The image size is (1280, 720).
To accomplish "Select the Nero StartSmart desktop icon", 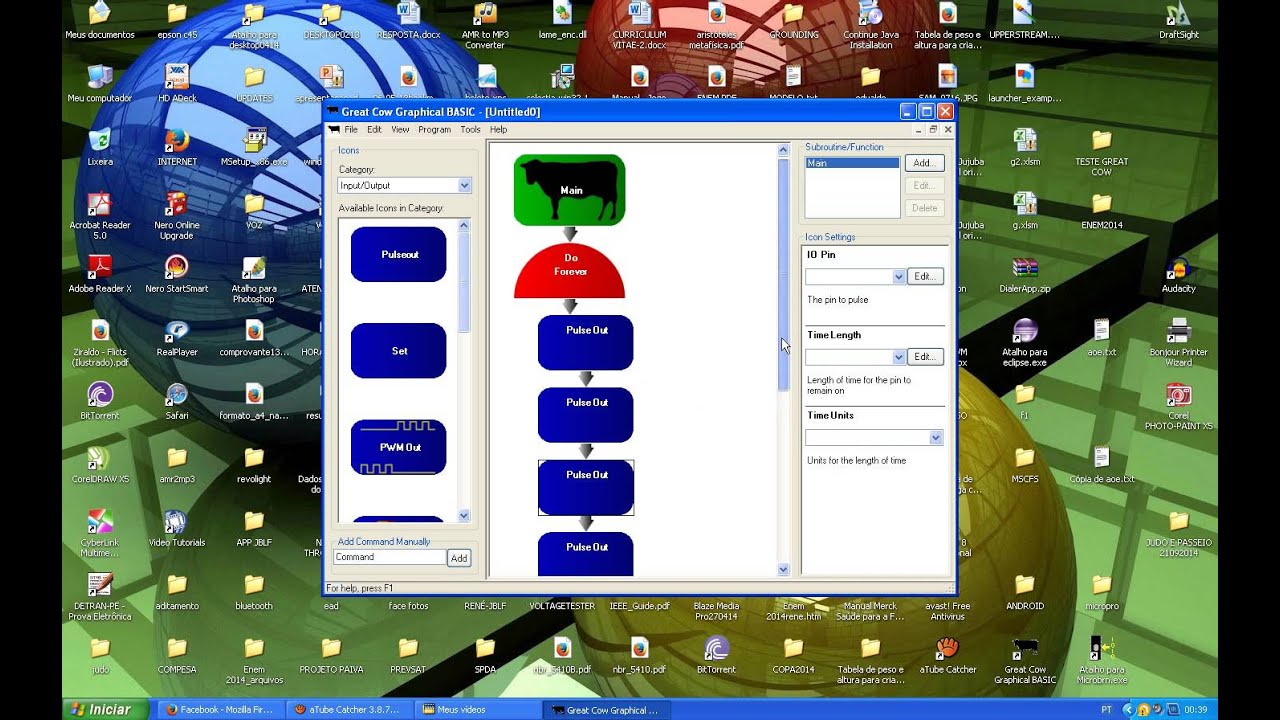I will coord(177,274).
